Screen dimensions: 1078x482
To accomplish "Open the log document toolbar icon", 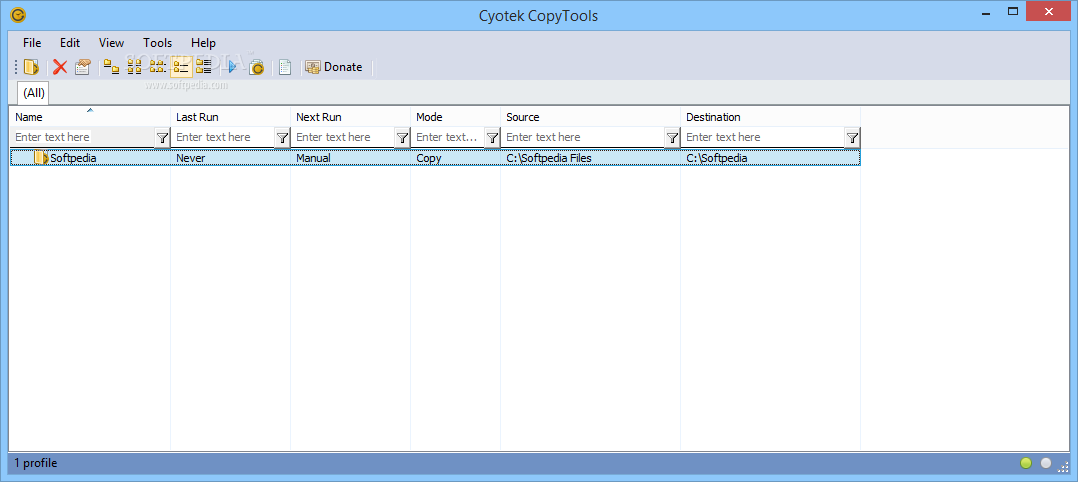I will [285, 67].
